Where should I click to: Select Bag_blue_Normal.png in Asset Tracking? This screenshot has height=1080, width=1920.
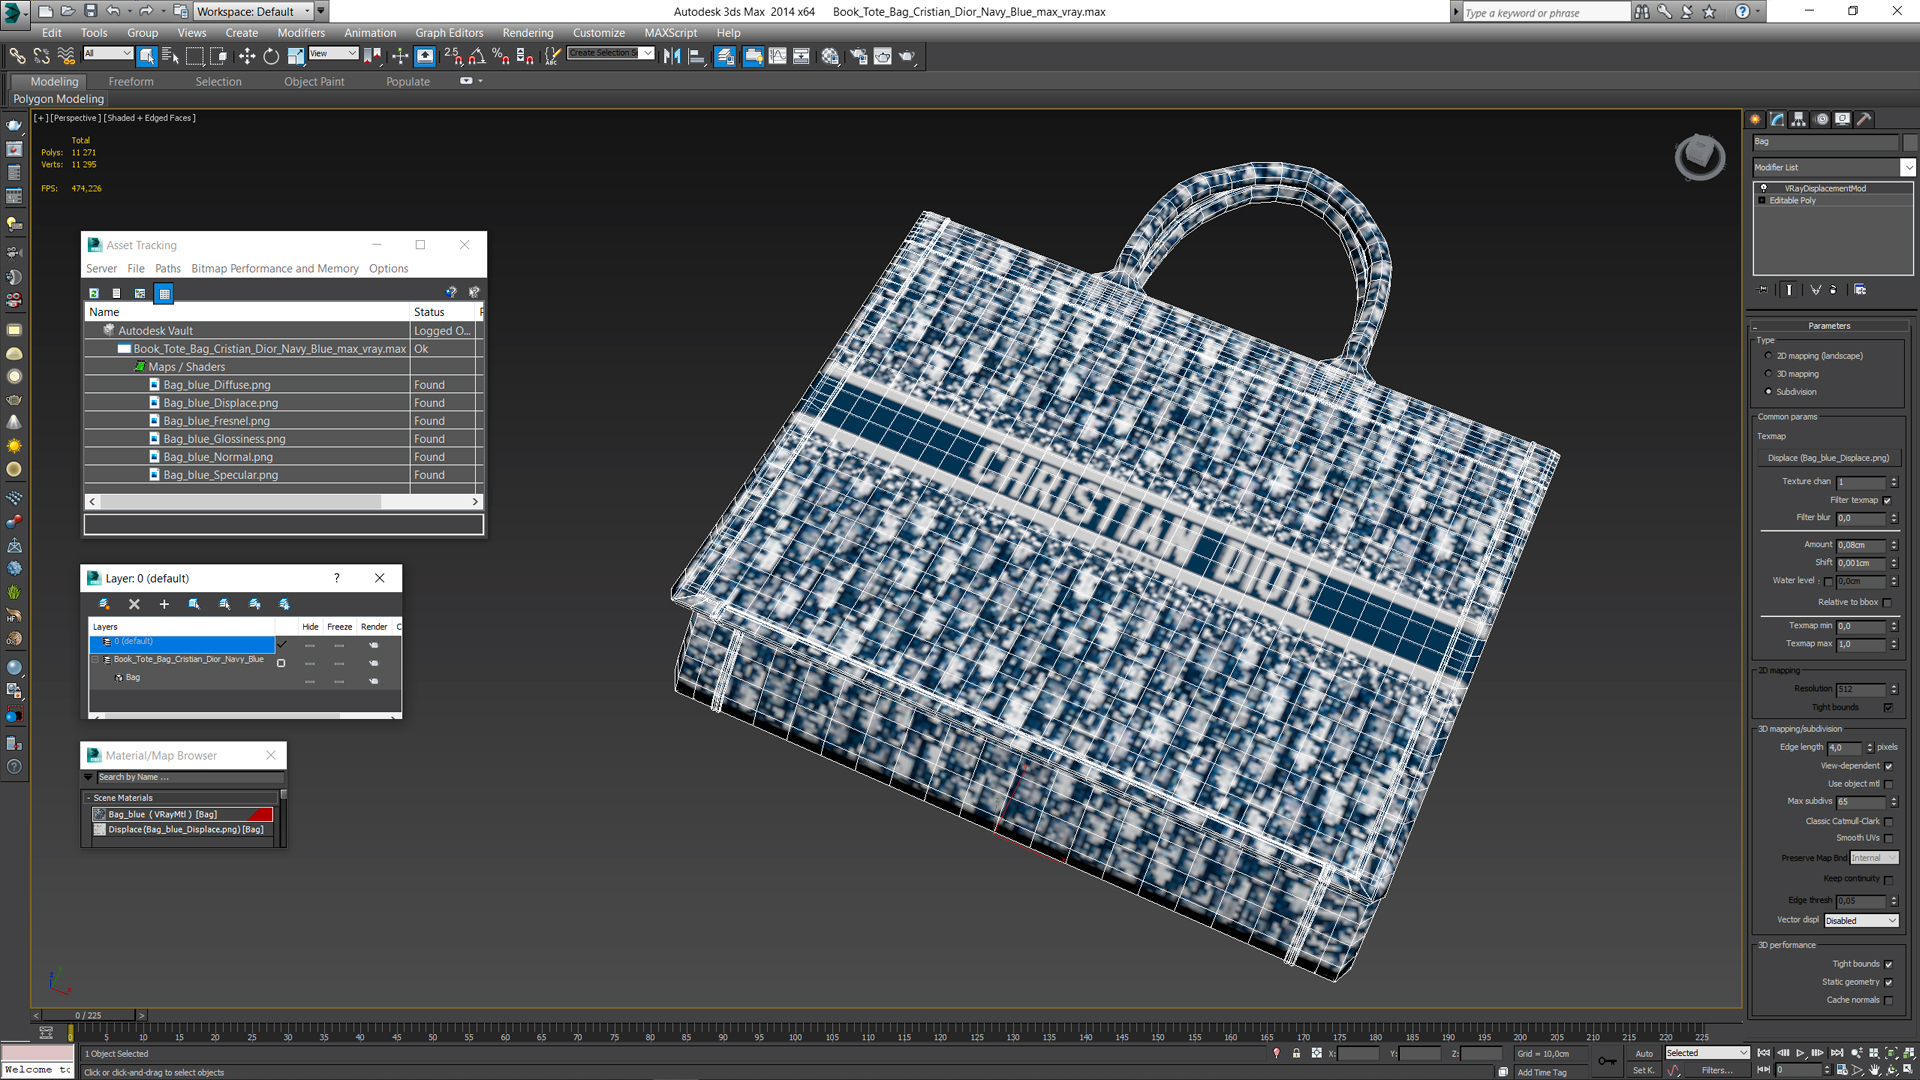coord(218,457)
